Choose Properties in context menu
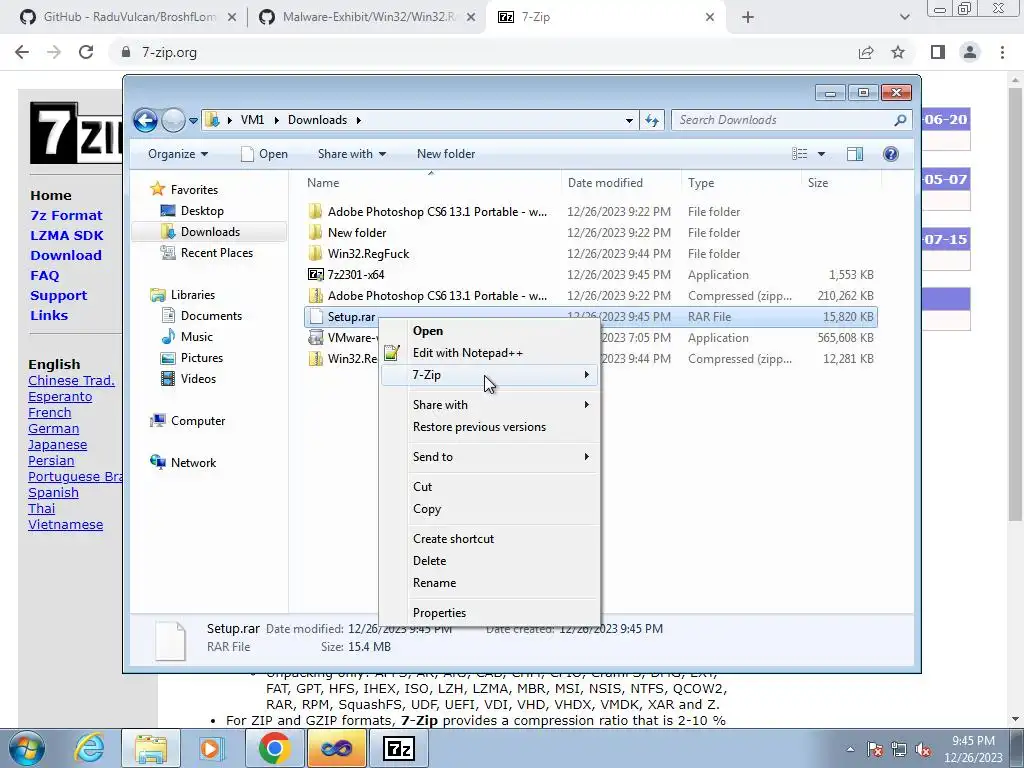Viewport: 1024px width, 768px height. click(490, 613)
